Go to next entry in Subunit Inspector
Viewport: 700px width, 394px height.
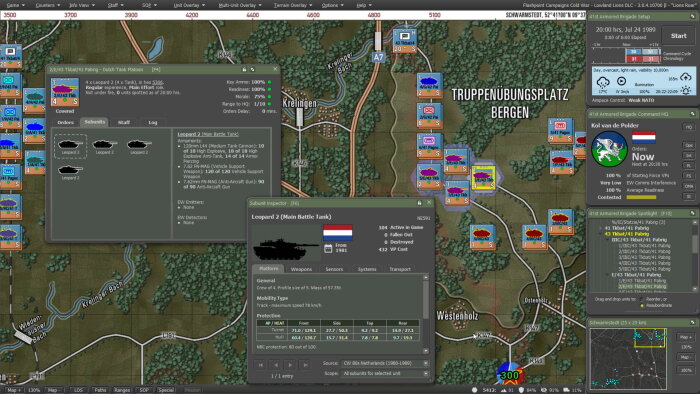coord(291,365)
